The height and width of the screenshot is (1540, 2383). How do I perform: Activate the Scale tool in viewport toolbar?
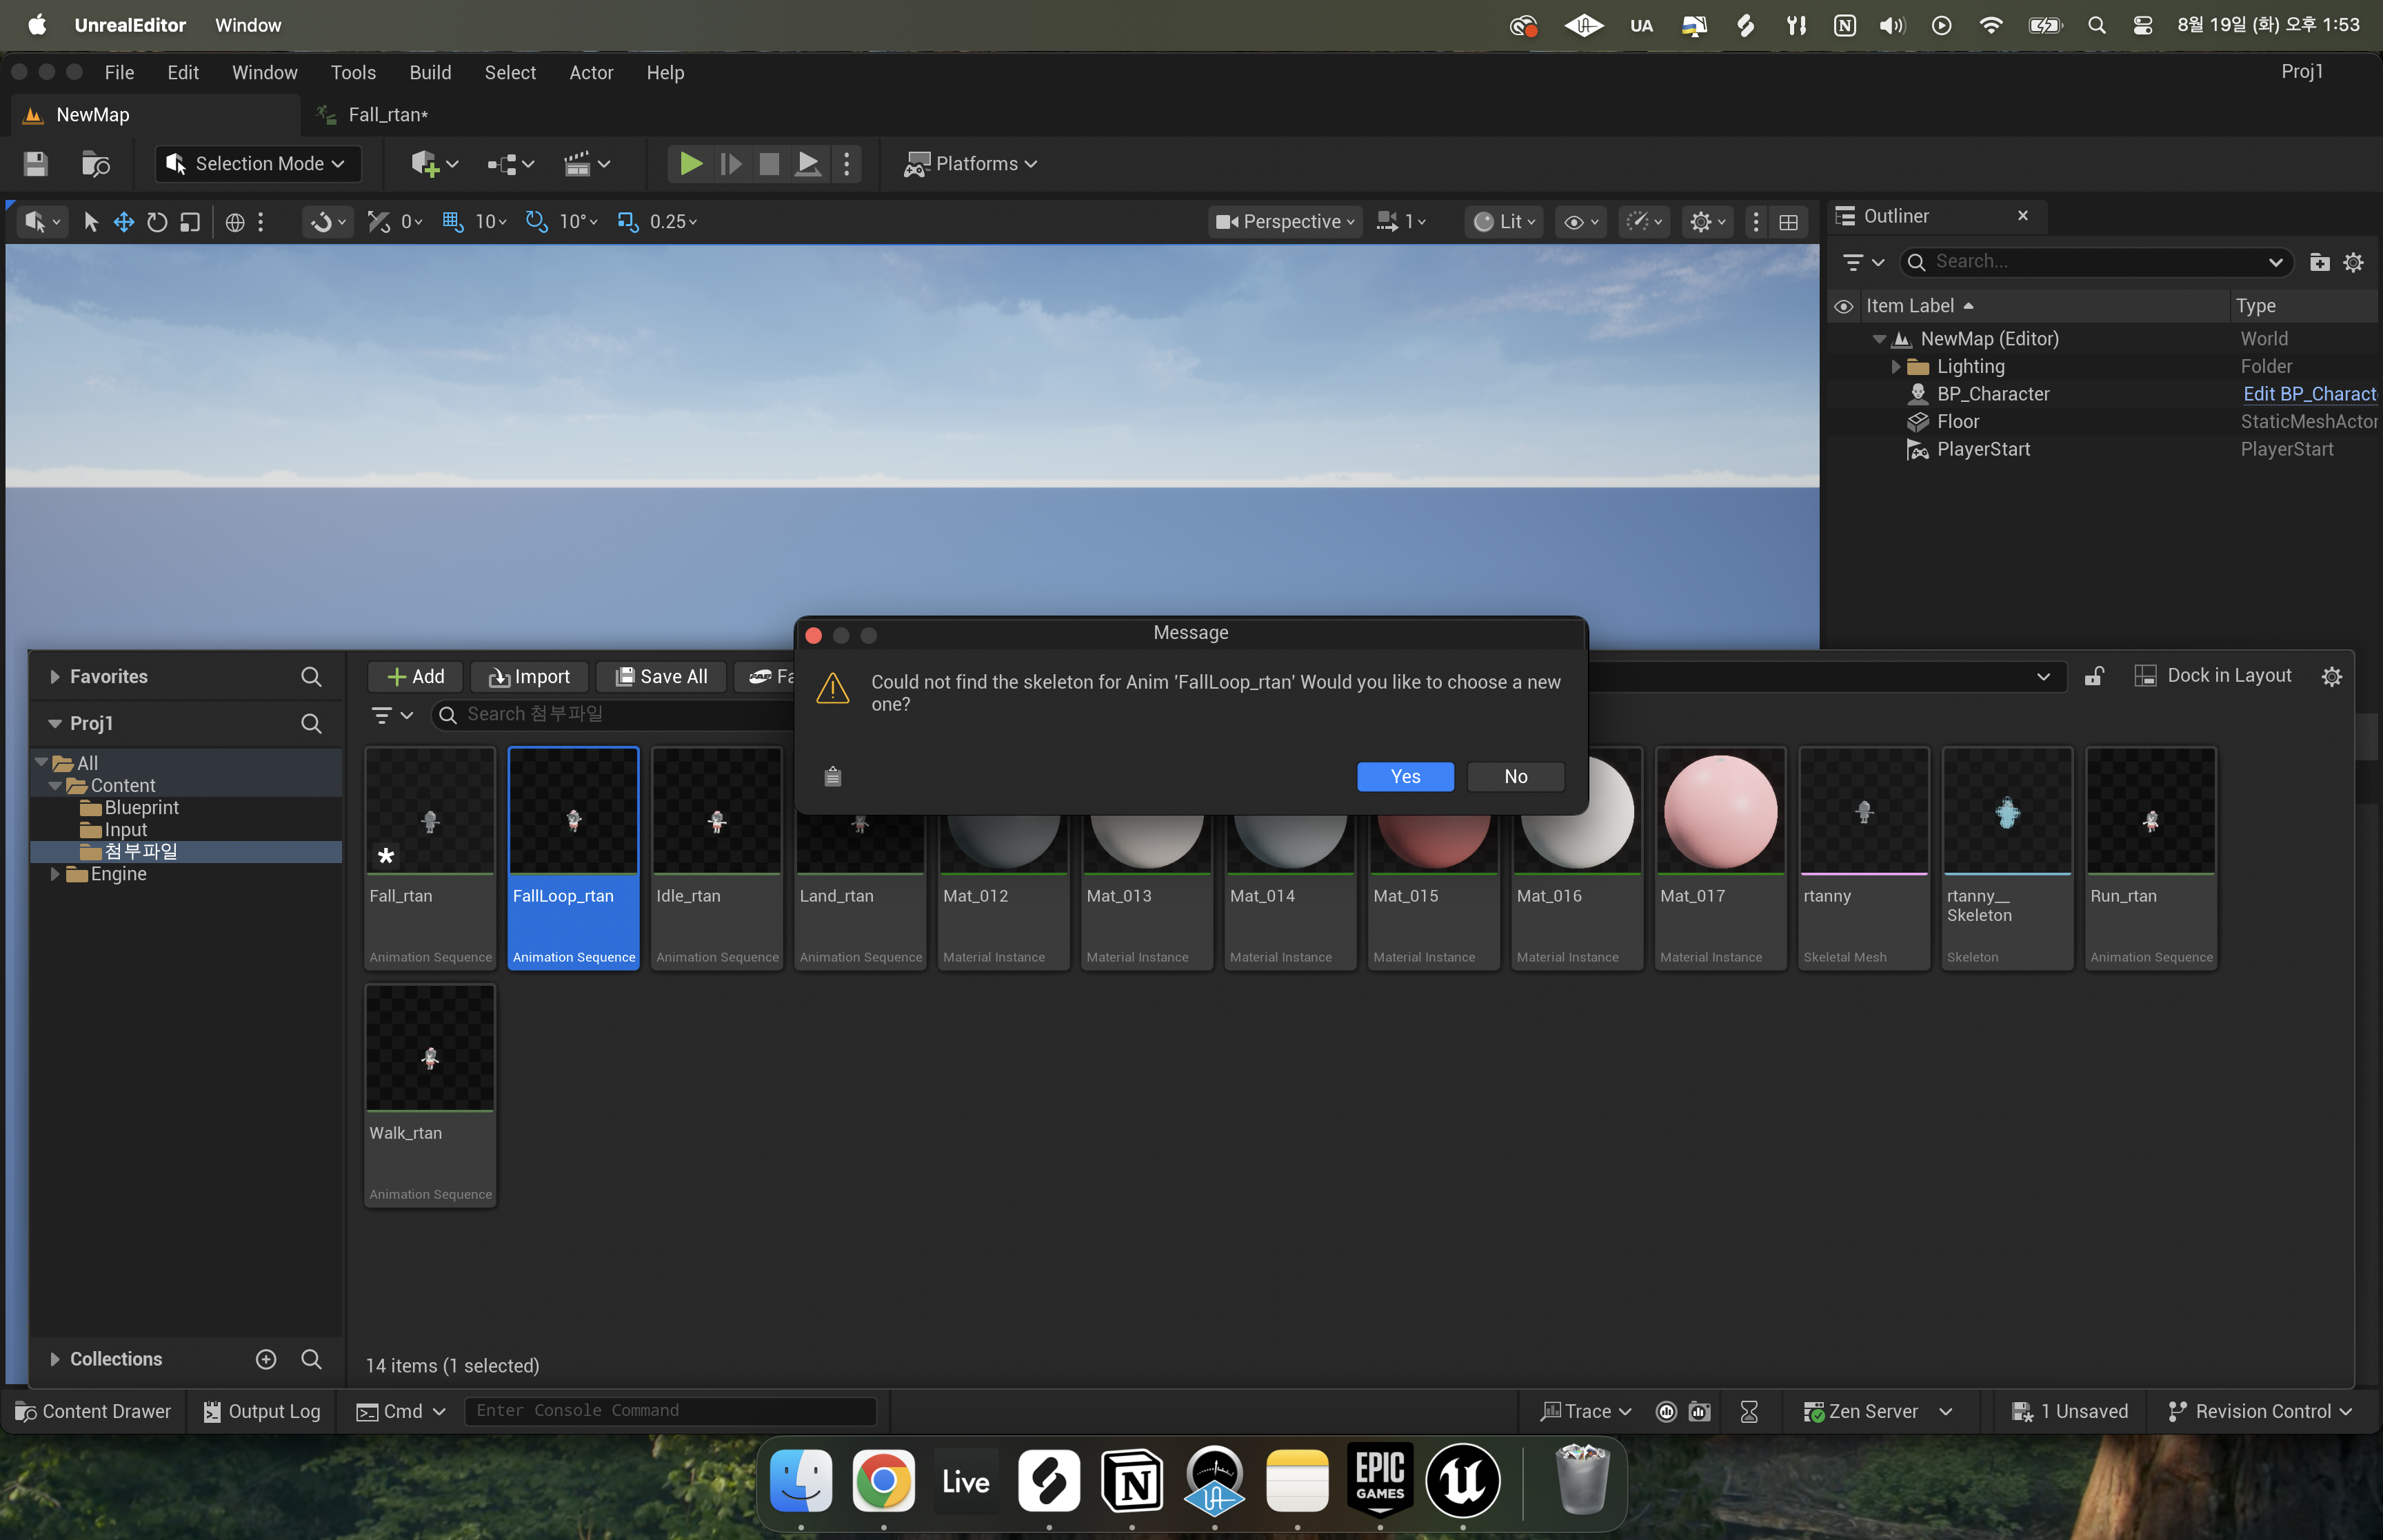point(190,222)
